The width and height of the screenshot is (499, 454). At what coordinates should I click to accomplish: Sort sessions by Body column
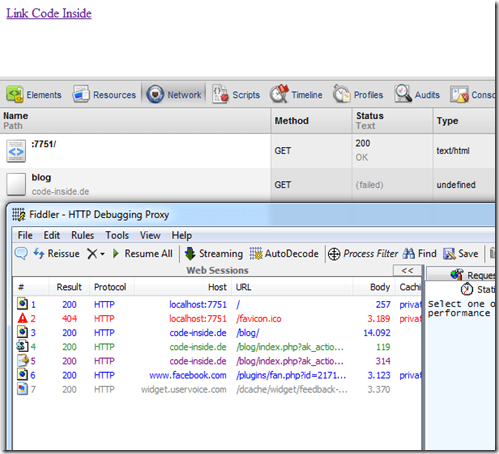373,287
